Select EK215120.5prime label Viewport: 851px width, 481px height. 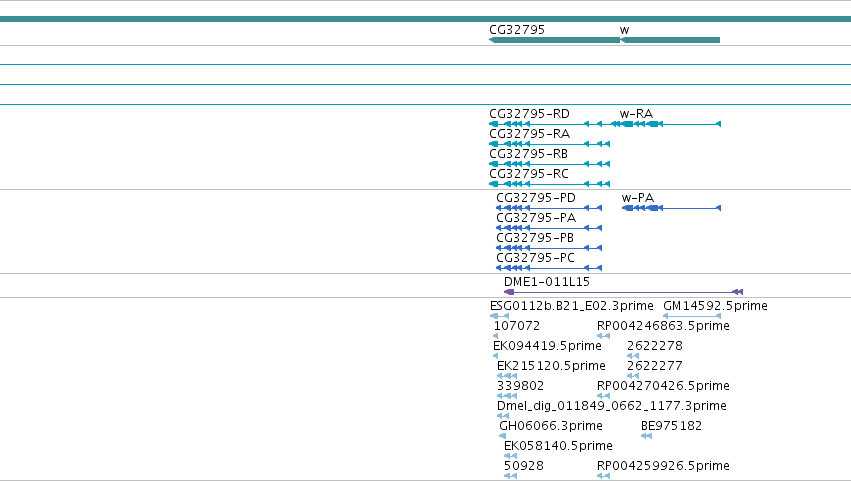(x=551, y=366)
